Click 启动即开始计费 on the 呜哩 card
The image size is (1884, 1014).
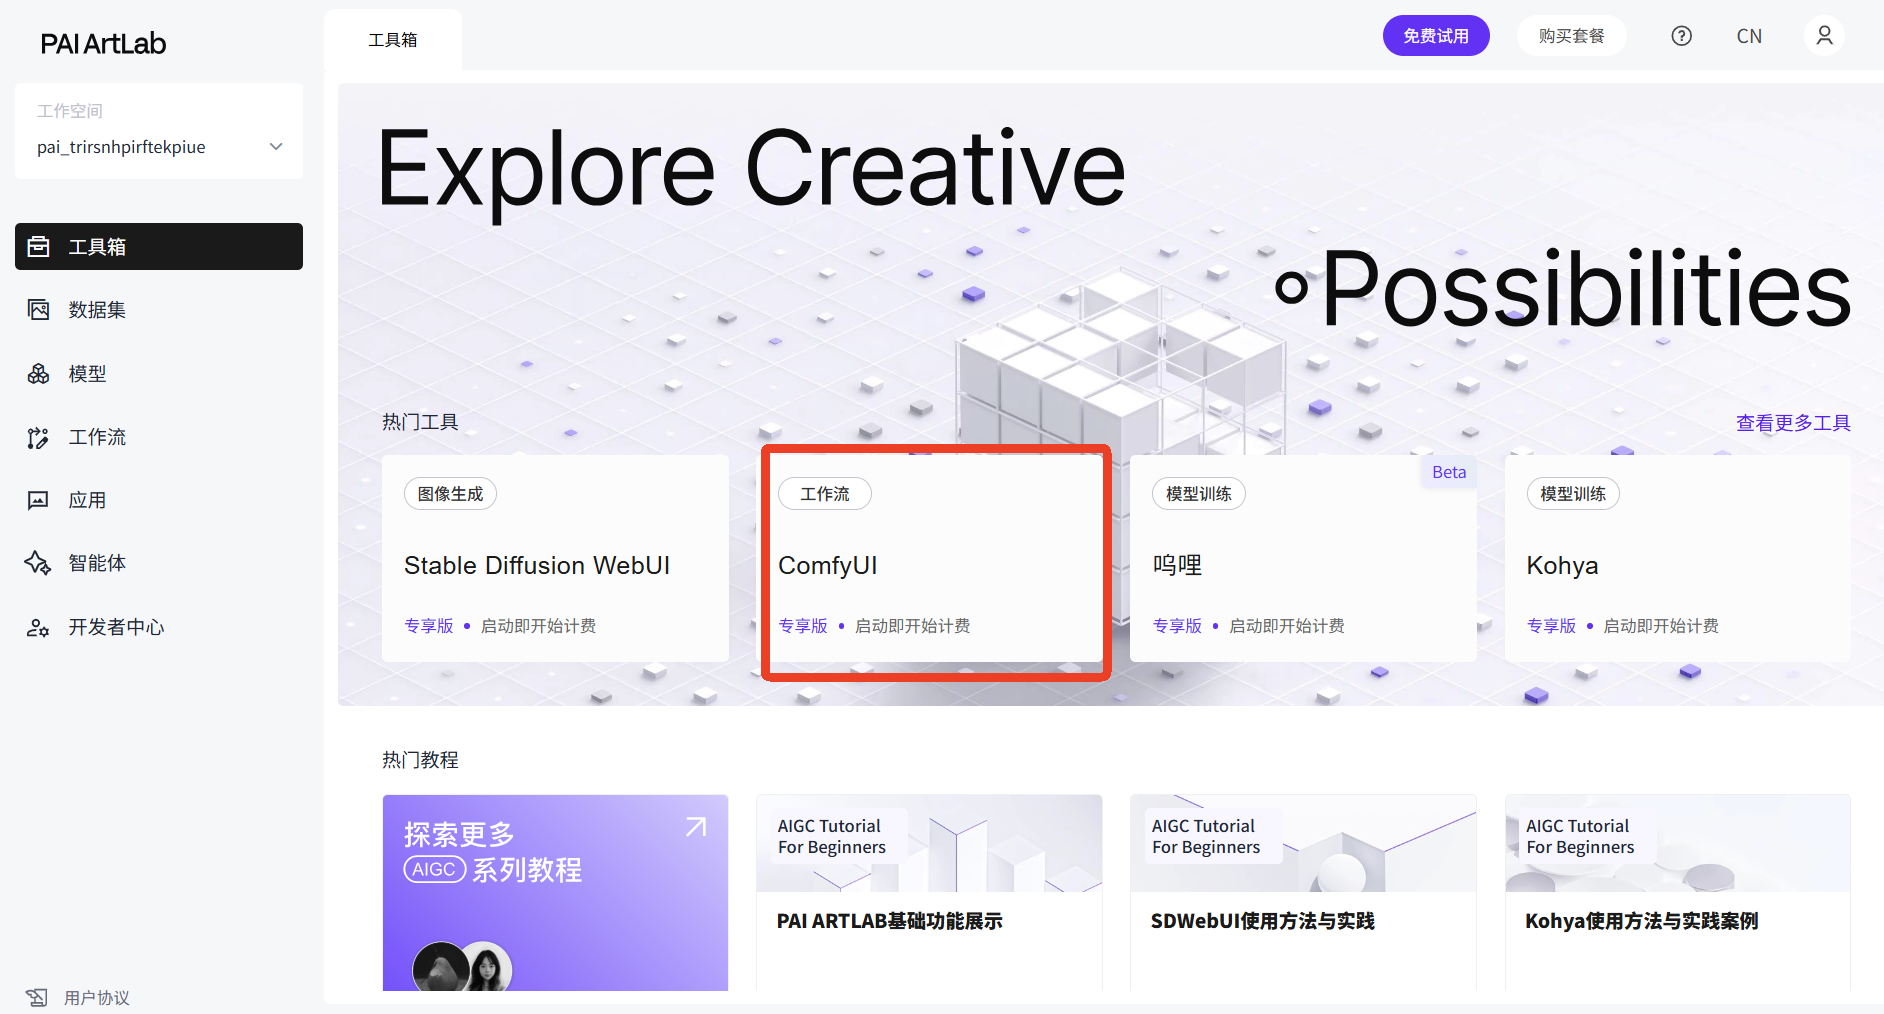(x=1287, y=626)
